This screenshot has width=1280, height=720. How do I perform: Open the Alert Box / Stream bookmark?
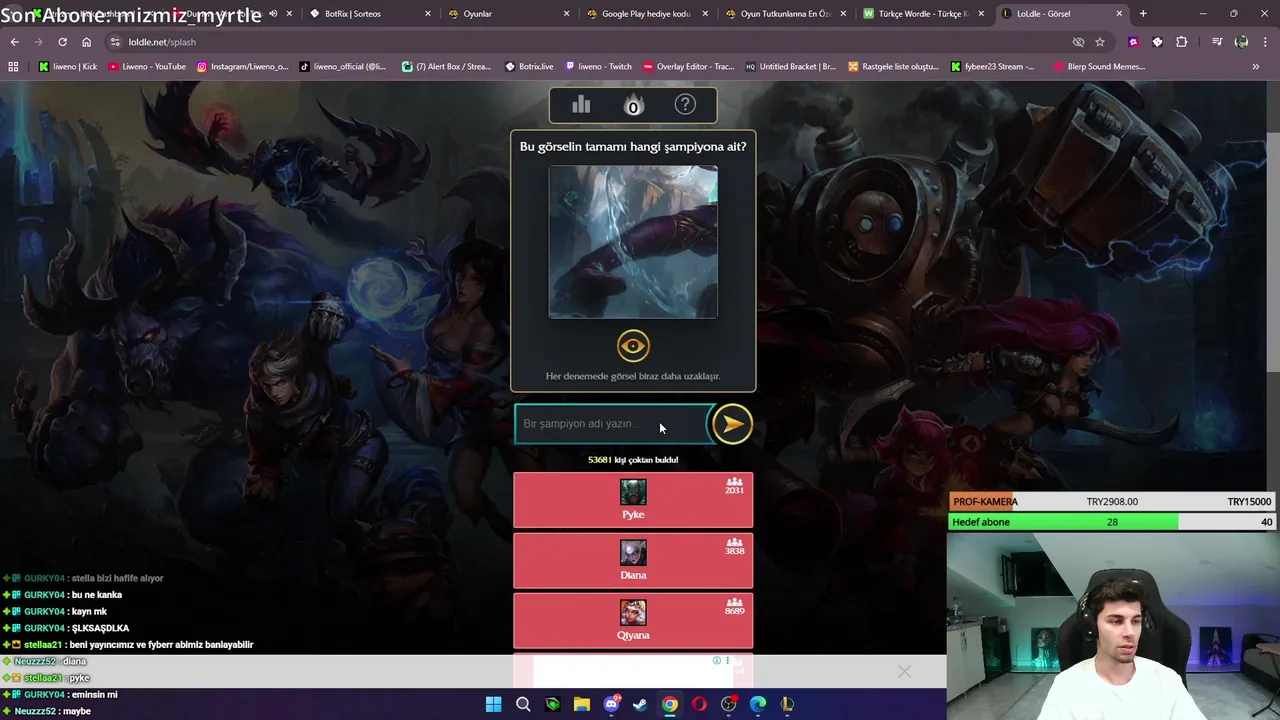(x=446, y=67)
